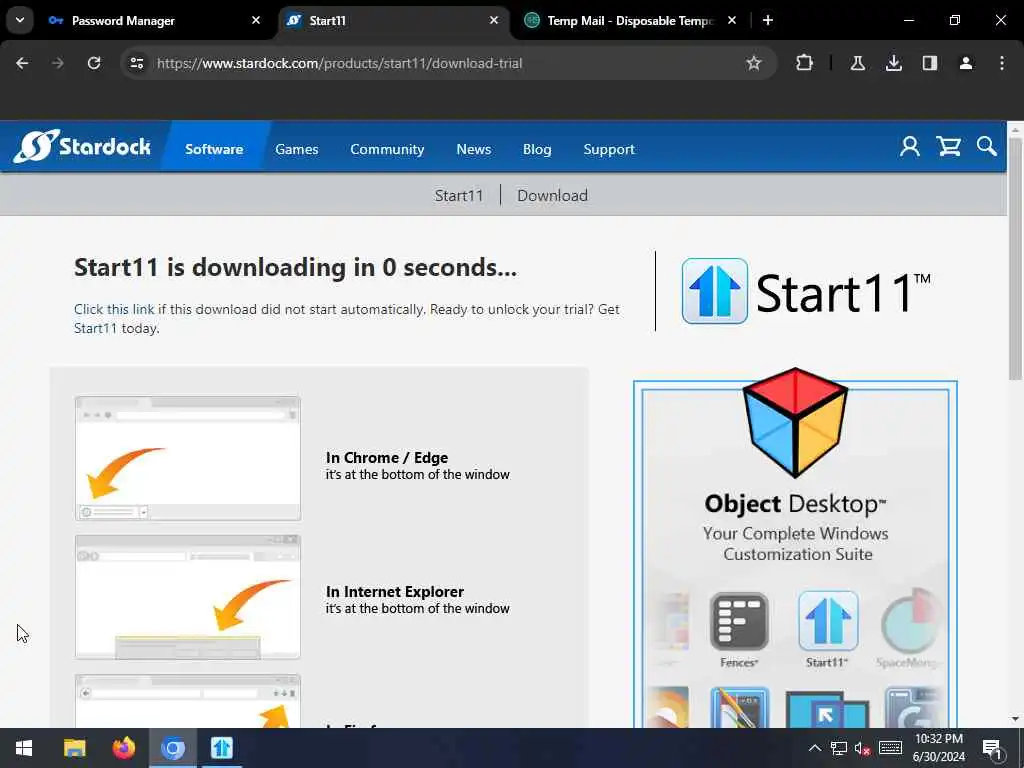
Task: Close the Temp Mail tab
Action: (731, 20)
